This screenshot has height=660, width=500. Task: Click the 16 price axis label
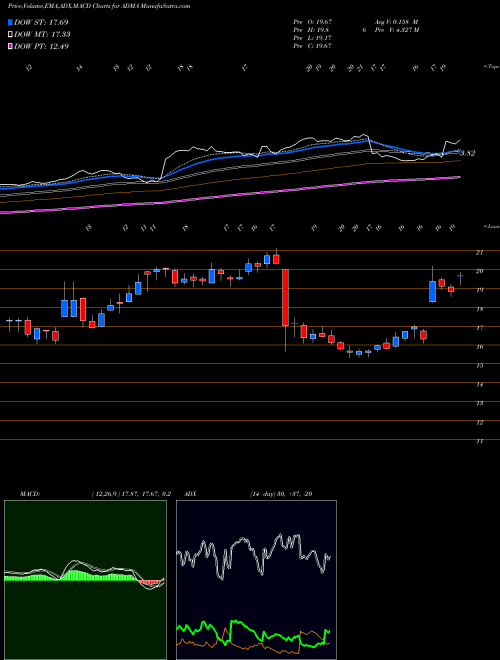[479, 347]
